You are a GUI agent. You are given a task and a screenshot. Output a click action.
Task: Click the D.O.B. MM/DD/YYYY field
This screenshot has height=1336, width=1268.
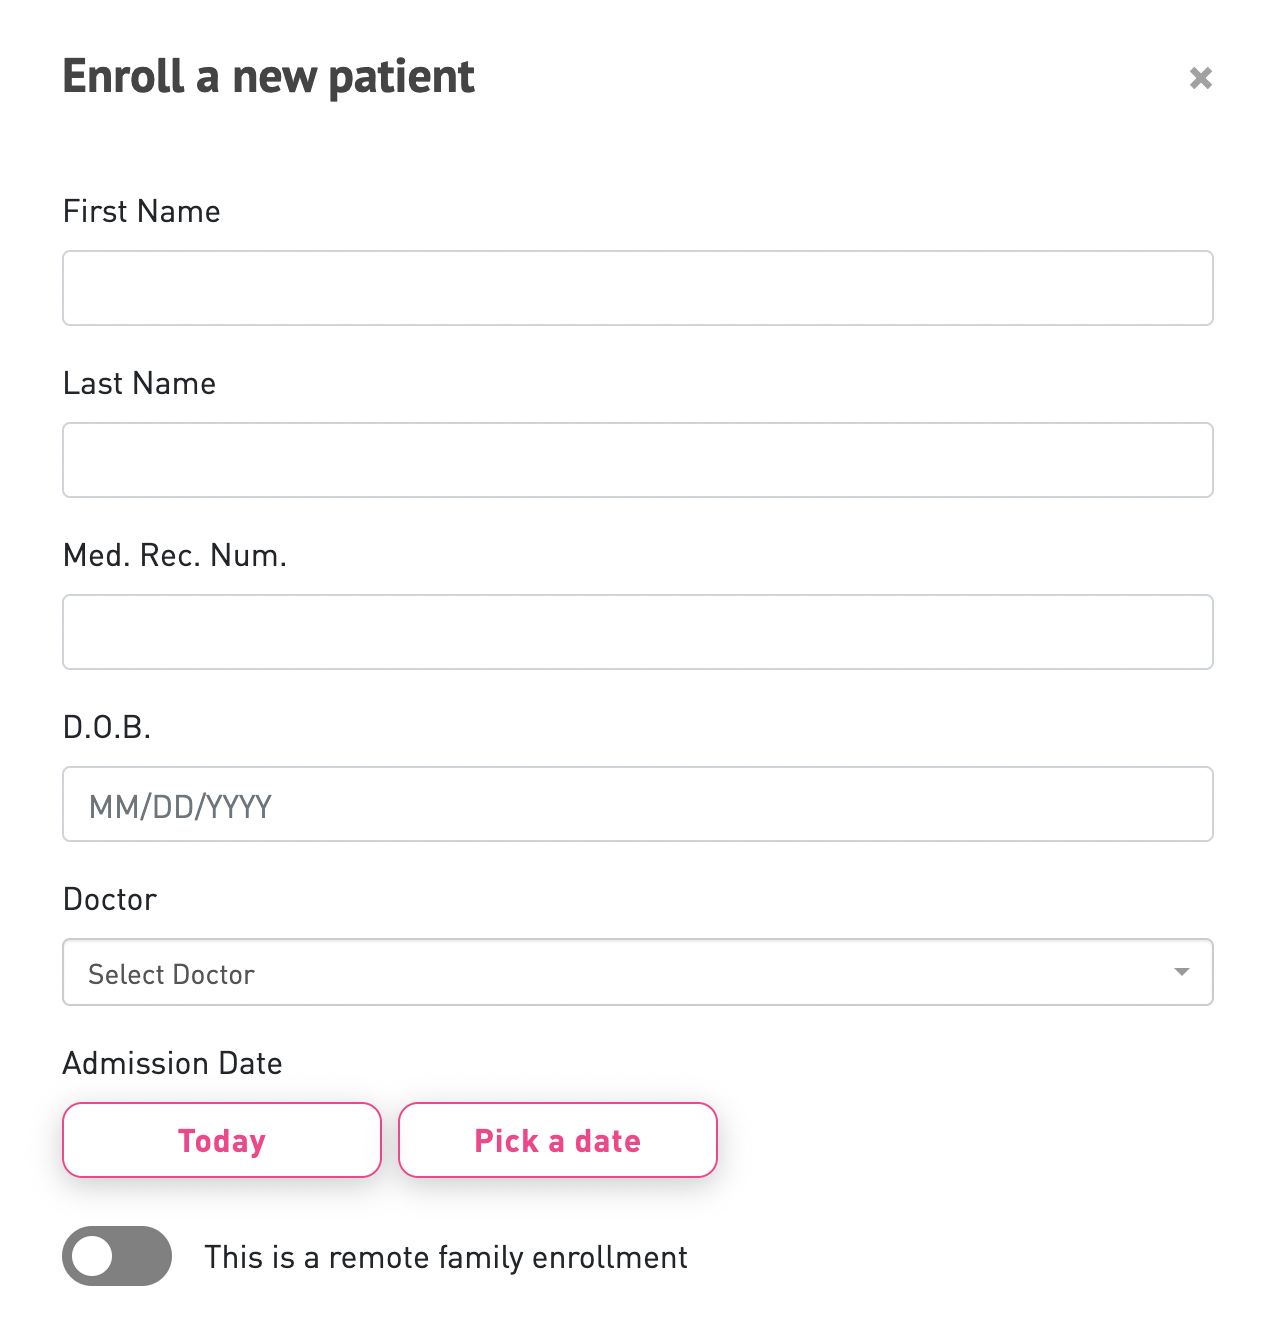638,804
